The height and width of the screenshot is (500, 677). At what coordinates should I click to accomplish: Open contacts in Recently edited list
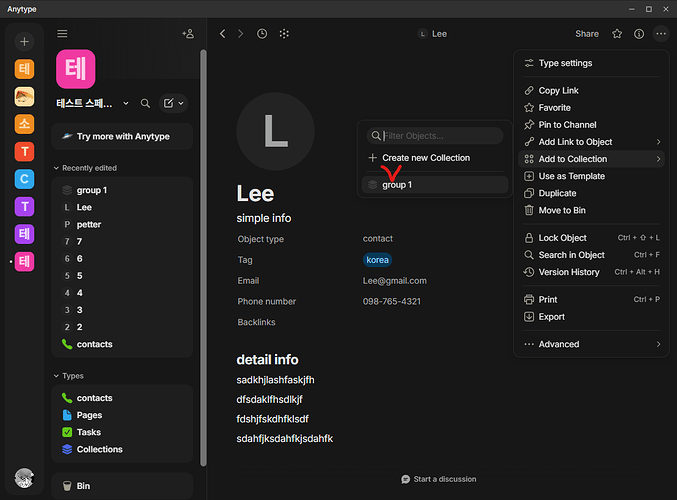(122, 344)
